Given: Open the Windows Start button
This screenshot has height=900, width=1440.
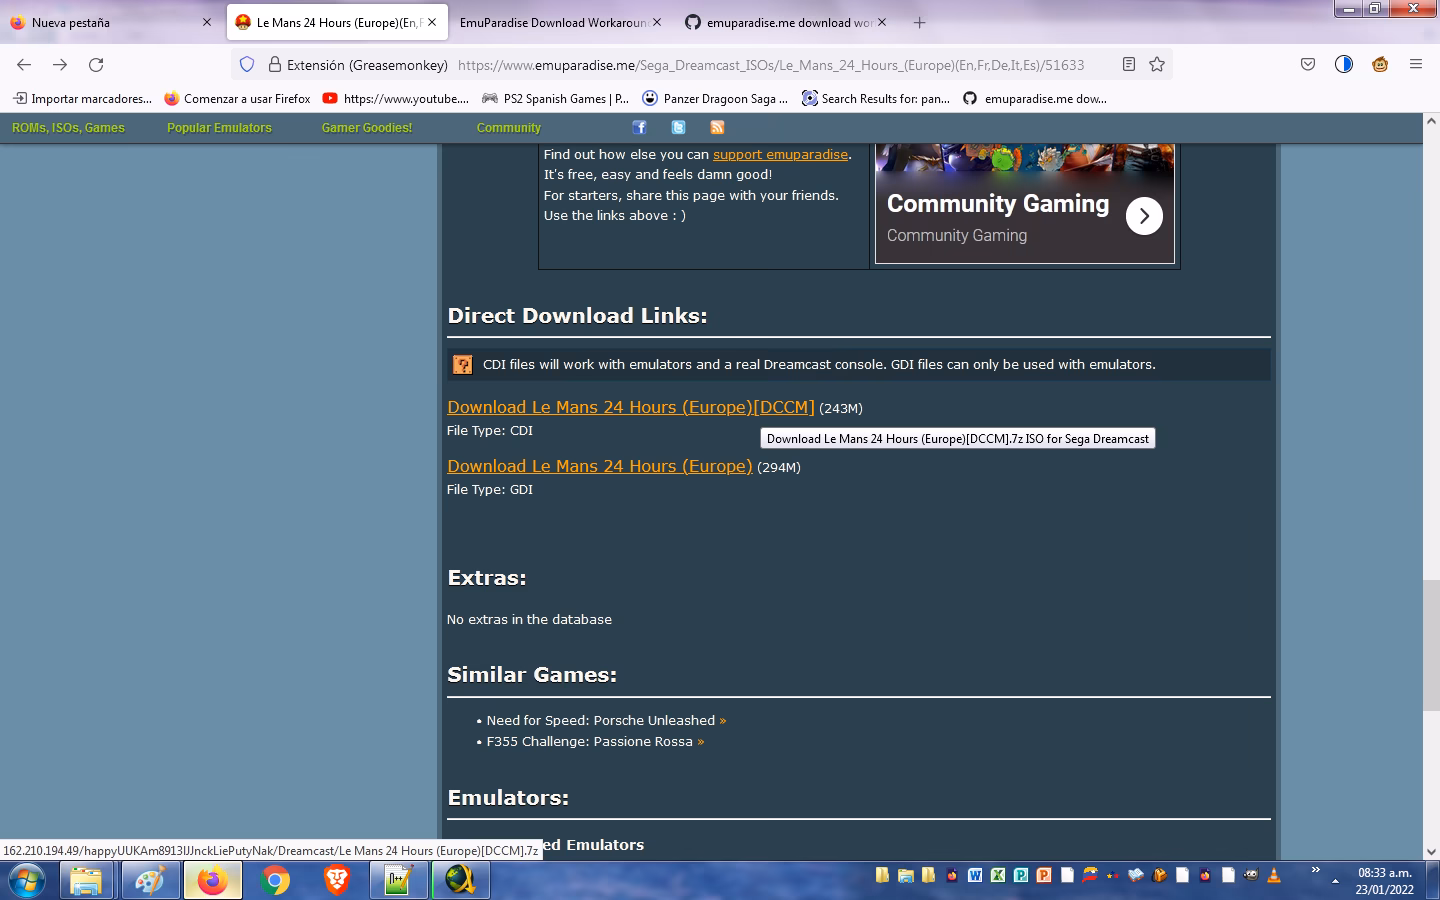Looking at the screenshot, I should pos(27,880).
